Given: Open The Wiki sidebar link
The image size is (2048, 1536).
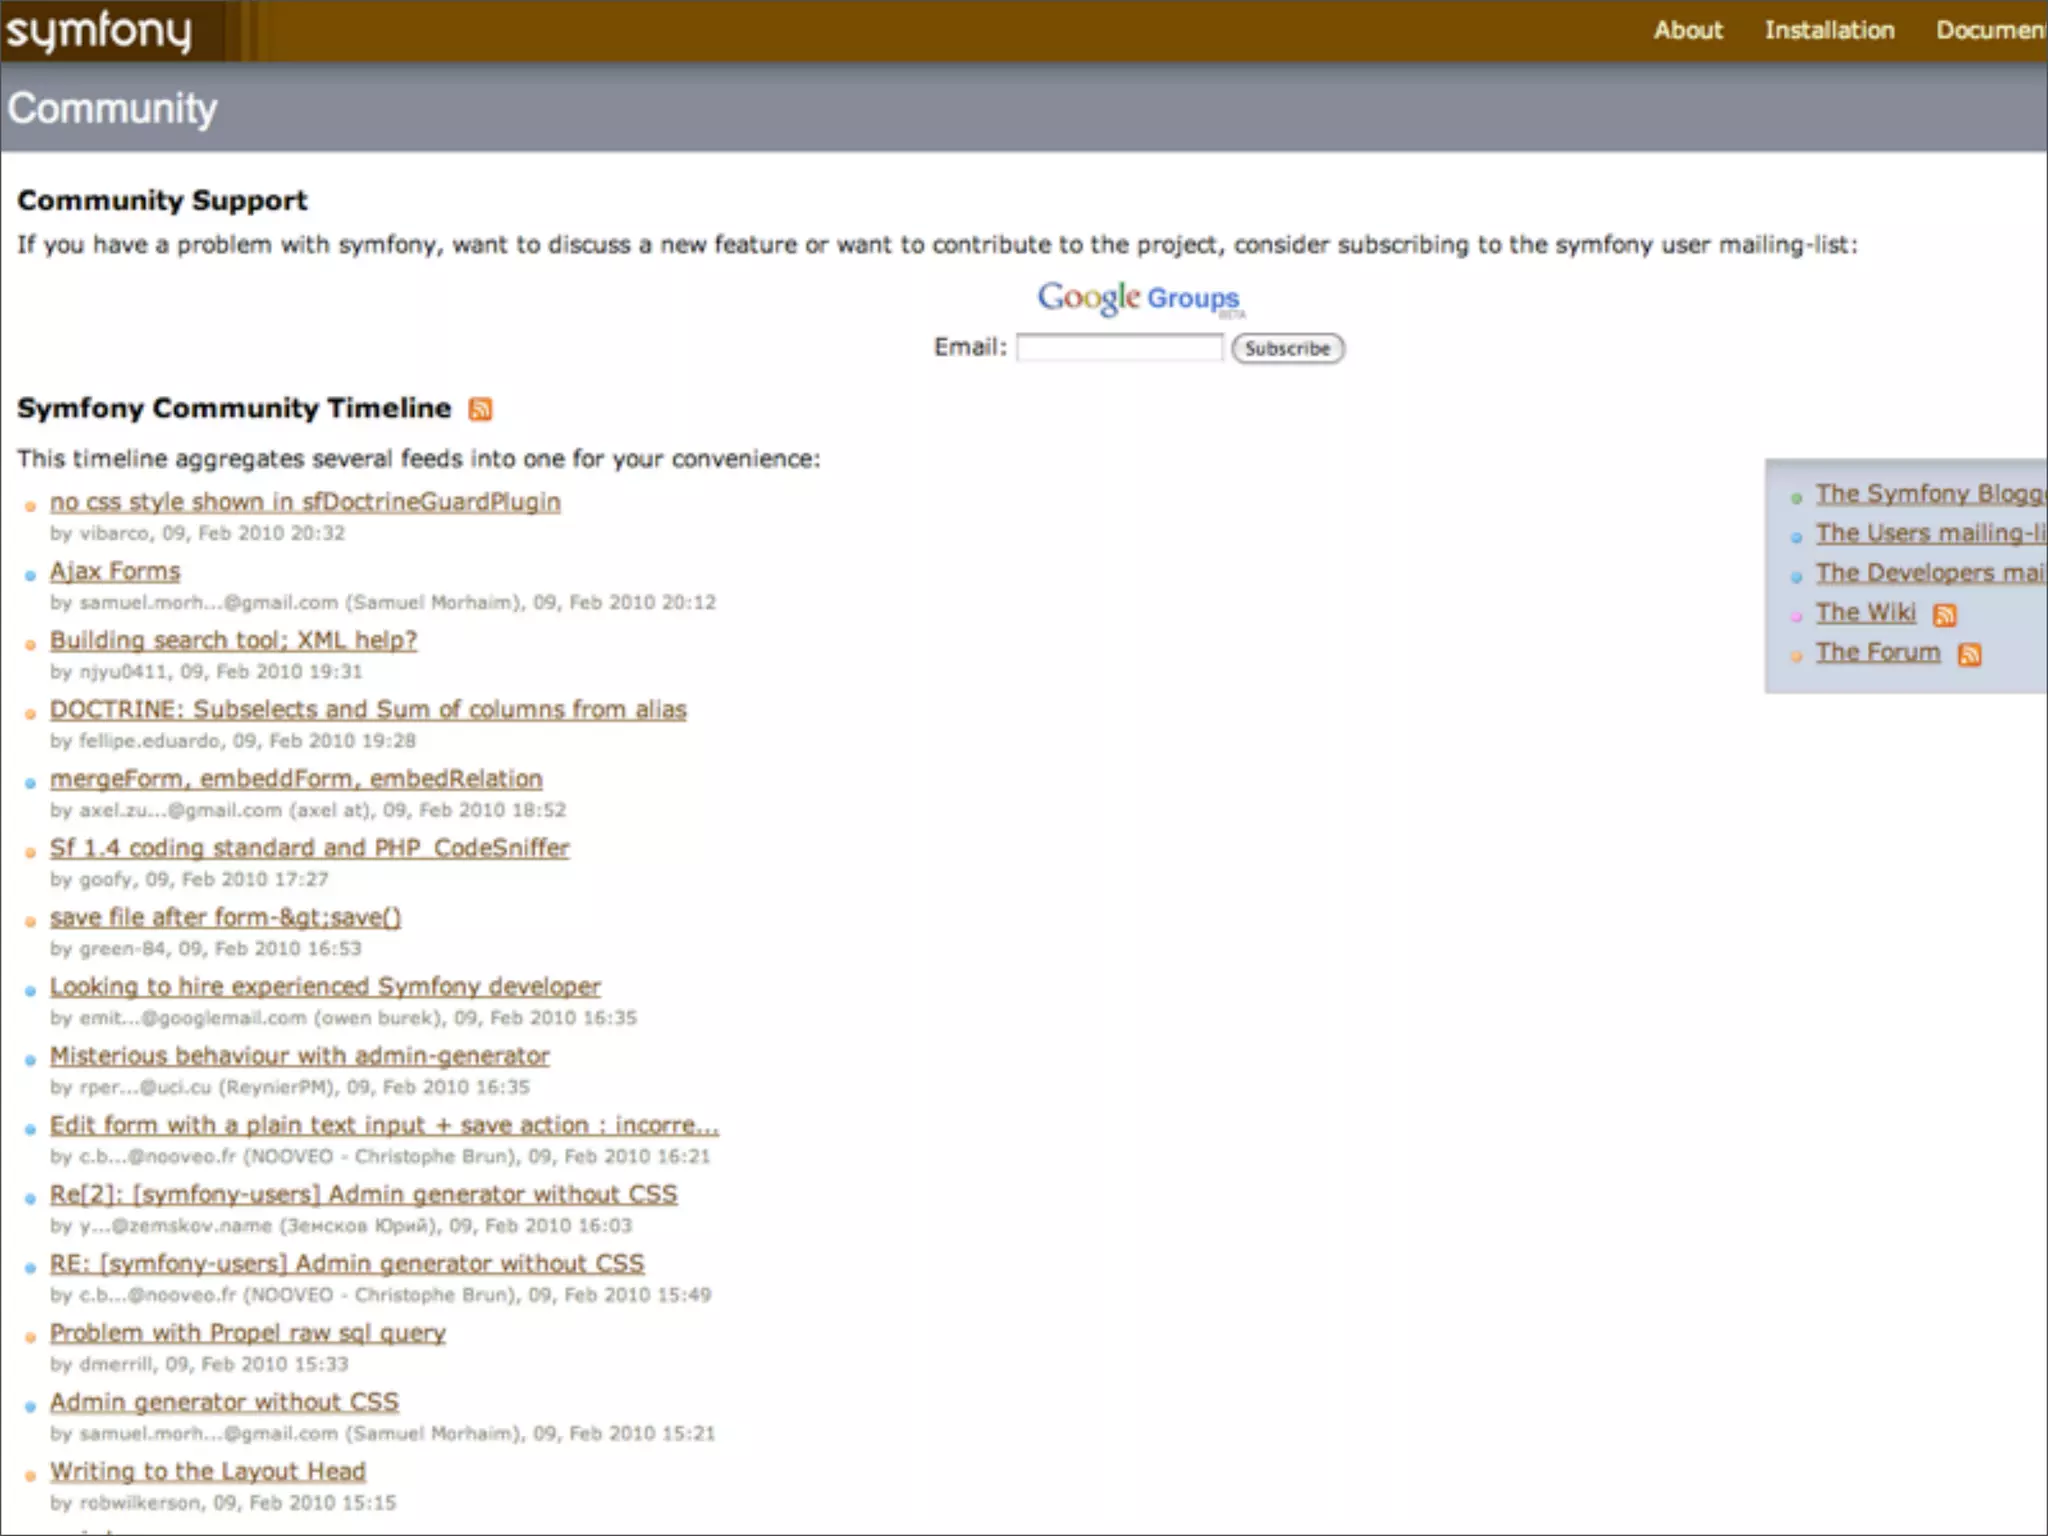Looking at the screenshot, I should [1865, 613].
